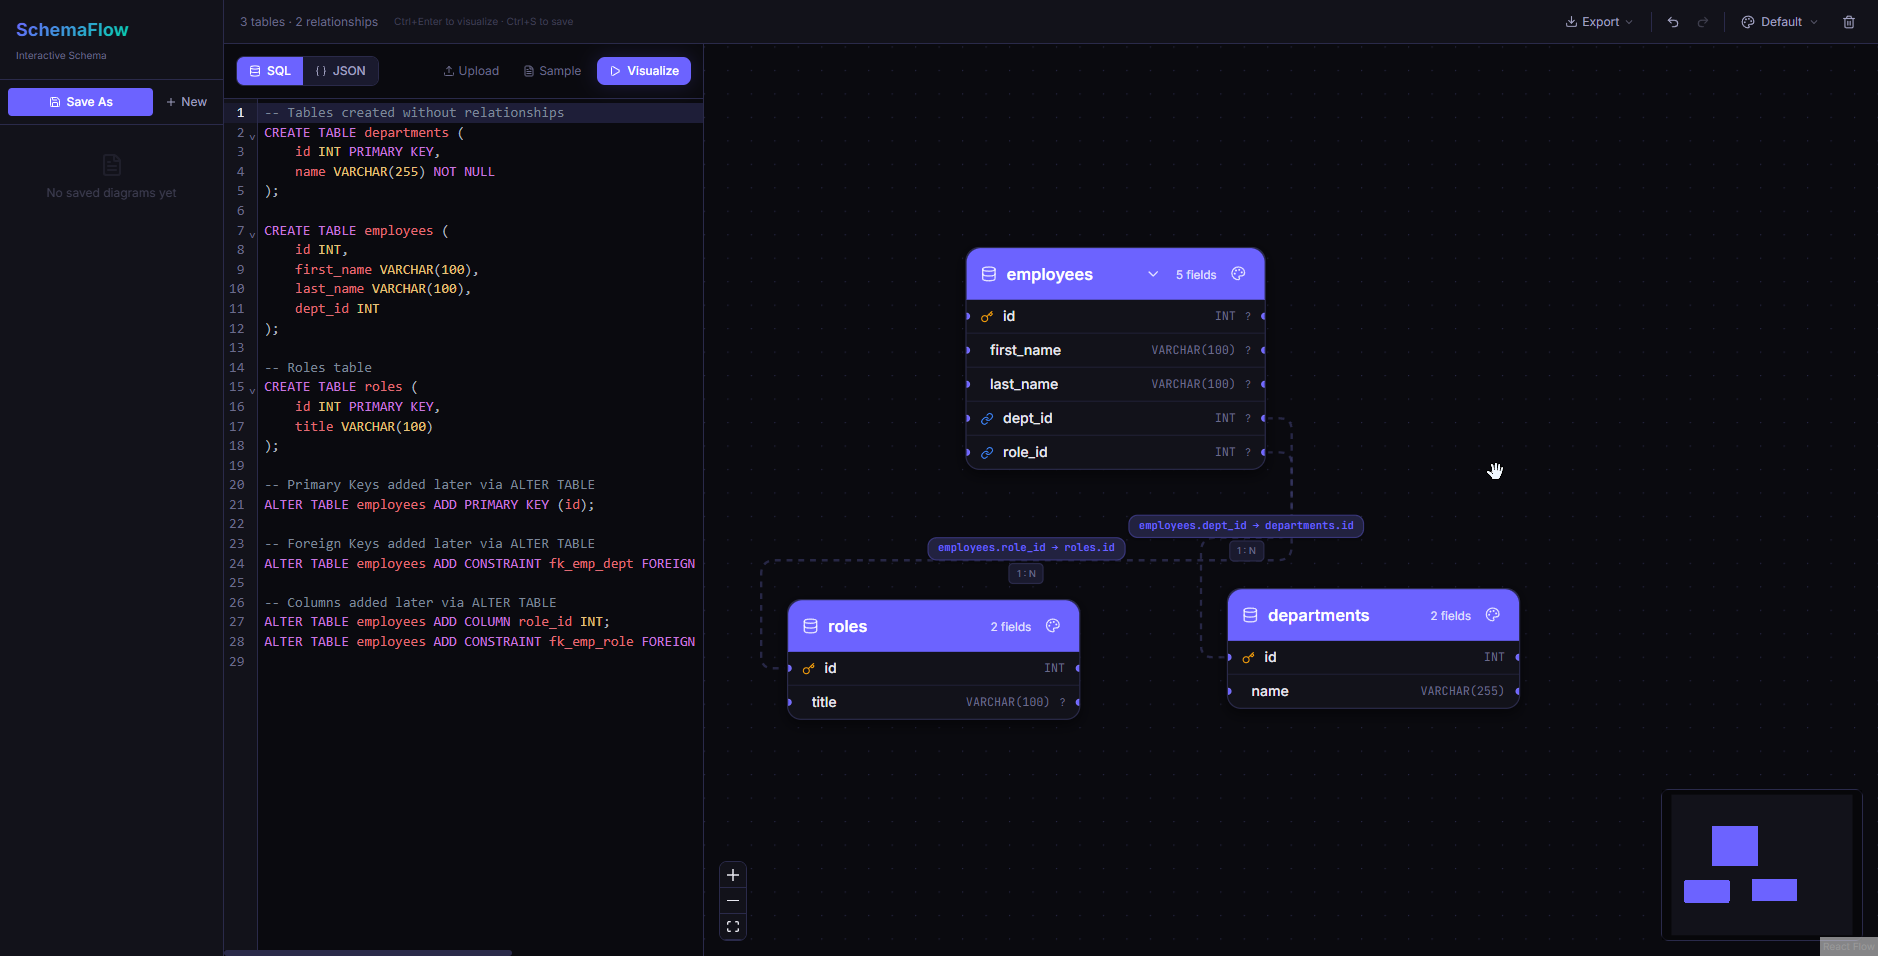Viewport: 1878px width, 956px height.
Task: Open the color palette for the employees table
Action: (x=1237, y=274)
